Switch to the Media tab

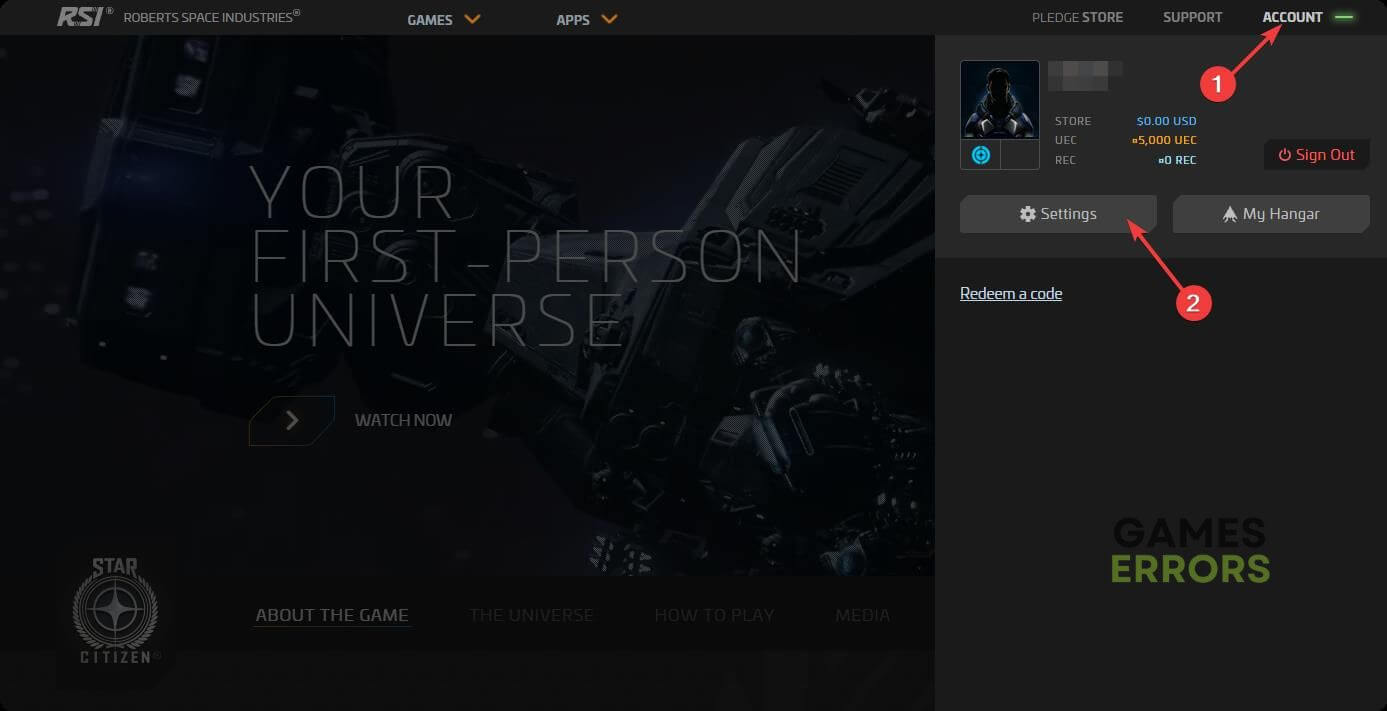coord(862,615)
